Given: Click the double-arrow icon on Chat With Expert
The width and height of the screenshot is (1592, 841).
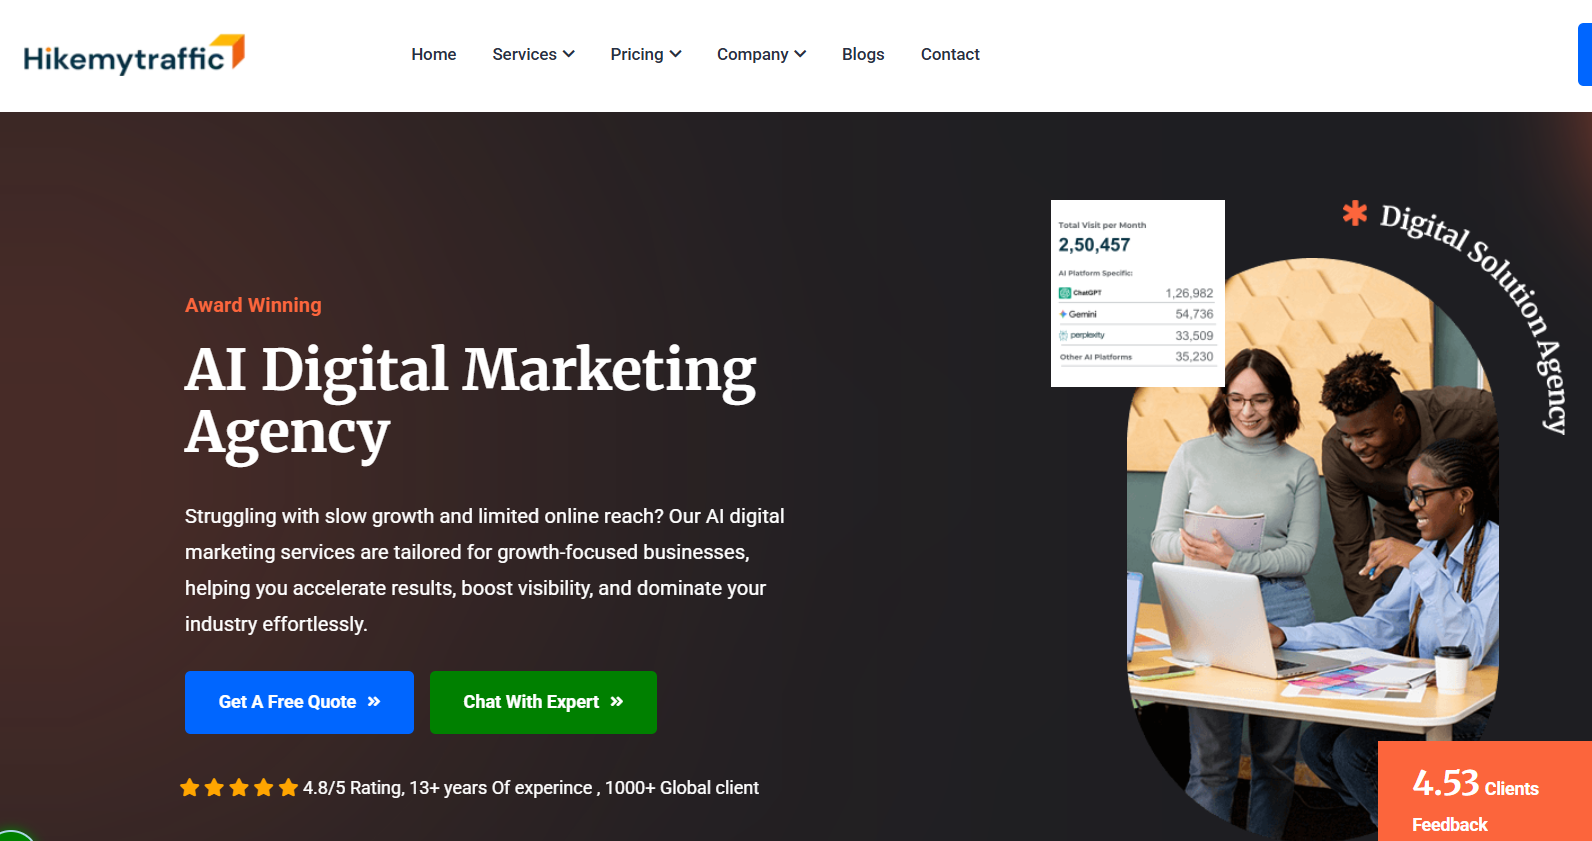Looking at the screenshot, I should [x=617, y=702].
